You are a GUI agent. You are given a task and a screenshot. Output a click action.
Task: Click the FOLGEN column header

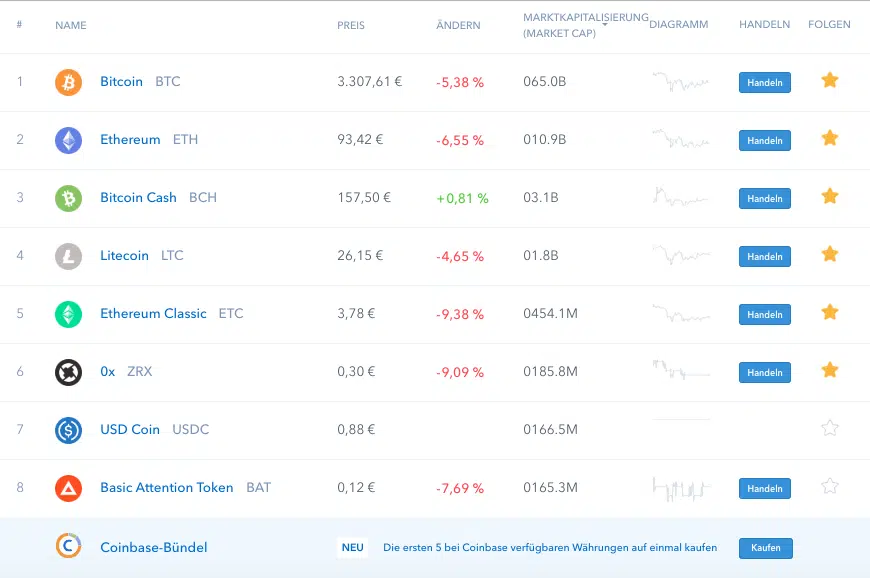click(x=829, y=24)
